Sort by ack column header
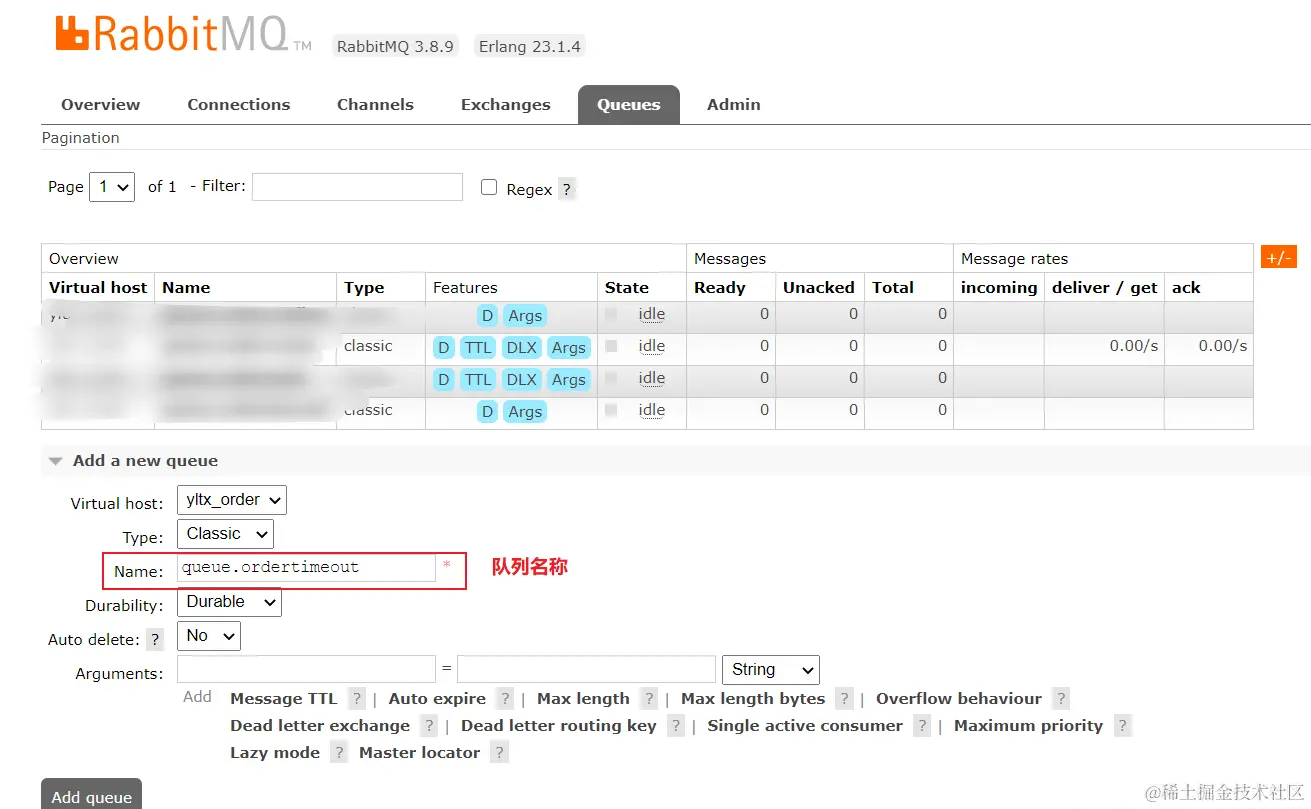 pyautogui.click(x=1186, y=288)
